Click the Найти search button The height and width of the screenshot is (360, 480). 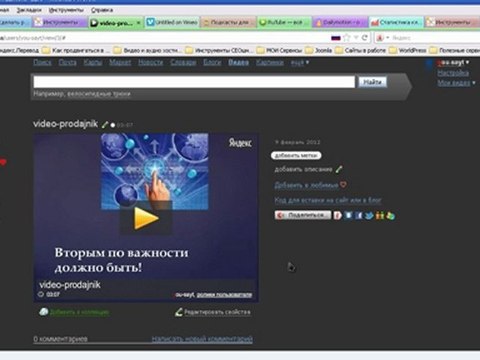(x=372, y=82)
